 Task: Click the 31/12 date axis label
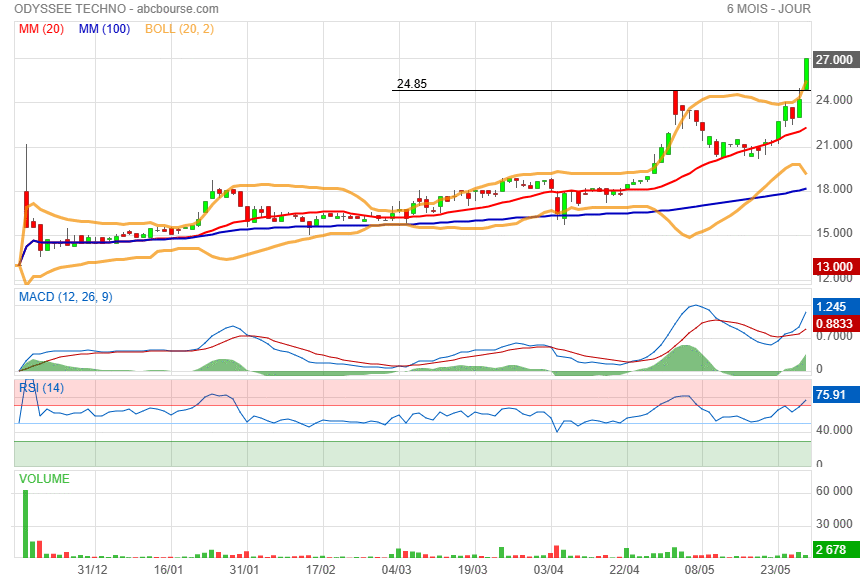(x=92, y=569)
